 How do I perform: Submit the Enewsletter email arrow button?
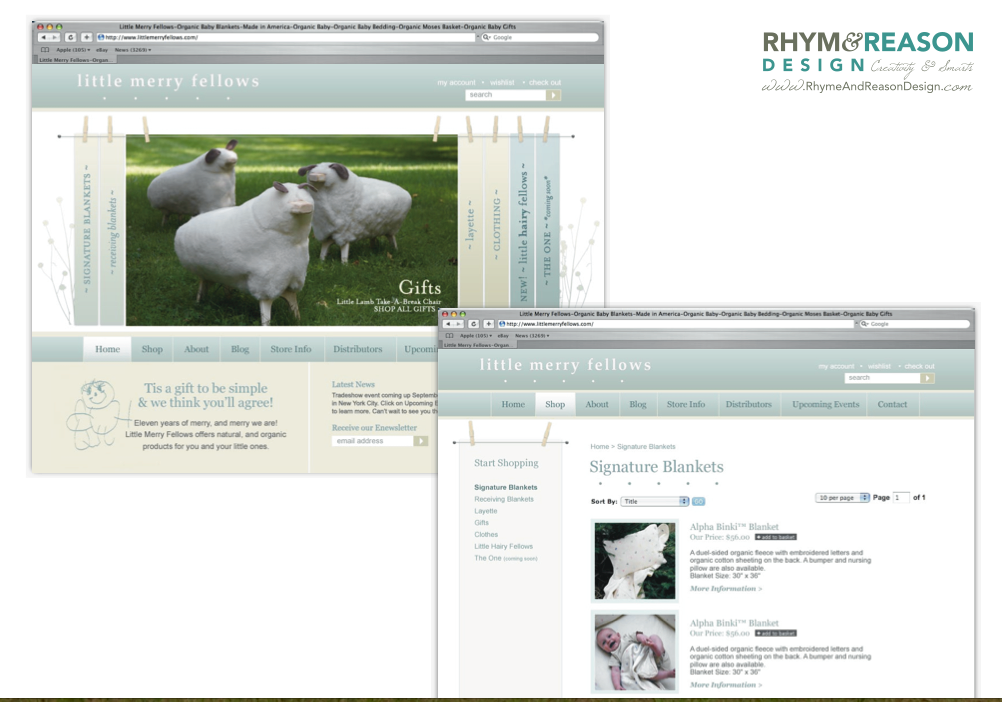click(x=420, y=441)
